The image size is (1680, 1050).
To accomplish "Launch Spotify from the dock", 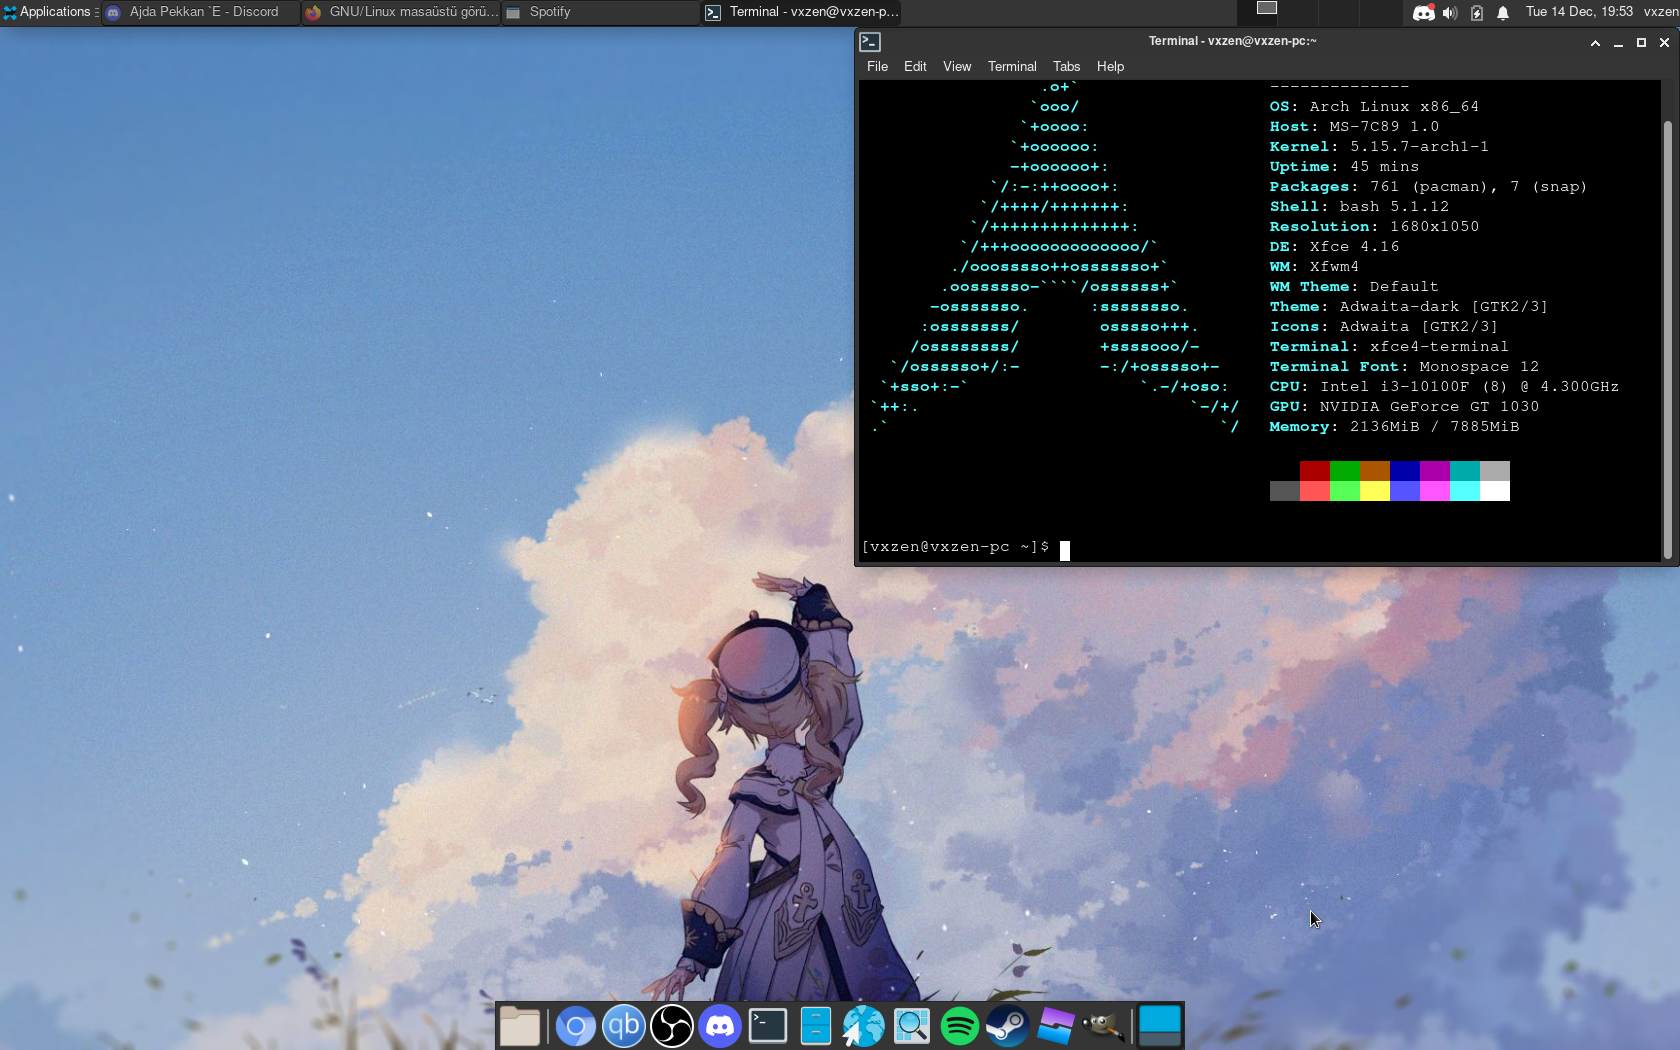I will pyautogui.click(x=960, y=1026).
